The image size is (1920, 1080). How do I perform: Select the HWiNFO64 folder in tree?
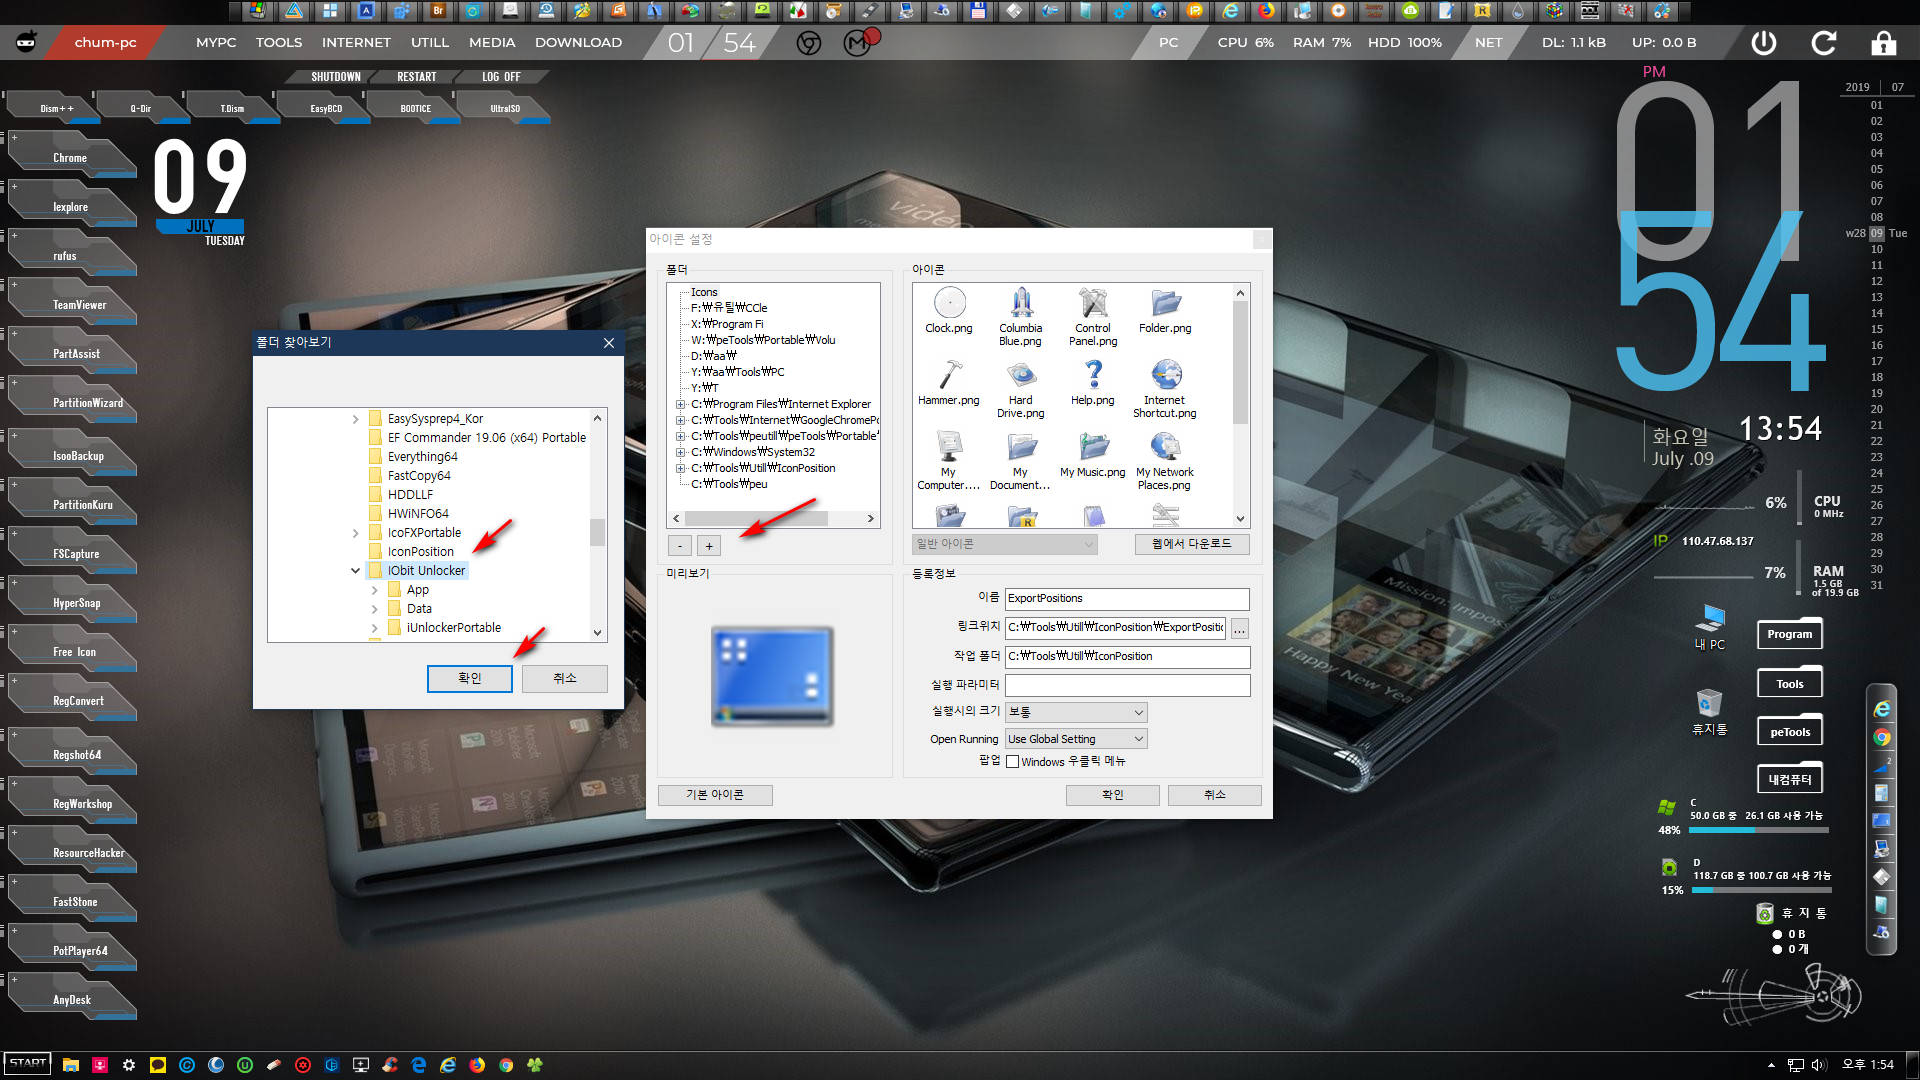click(418, 514)
